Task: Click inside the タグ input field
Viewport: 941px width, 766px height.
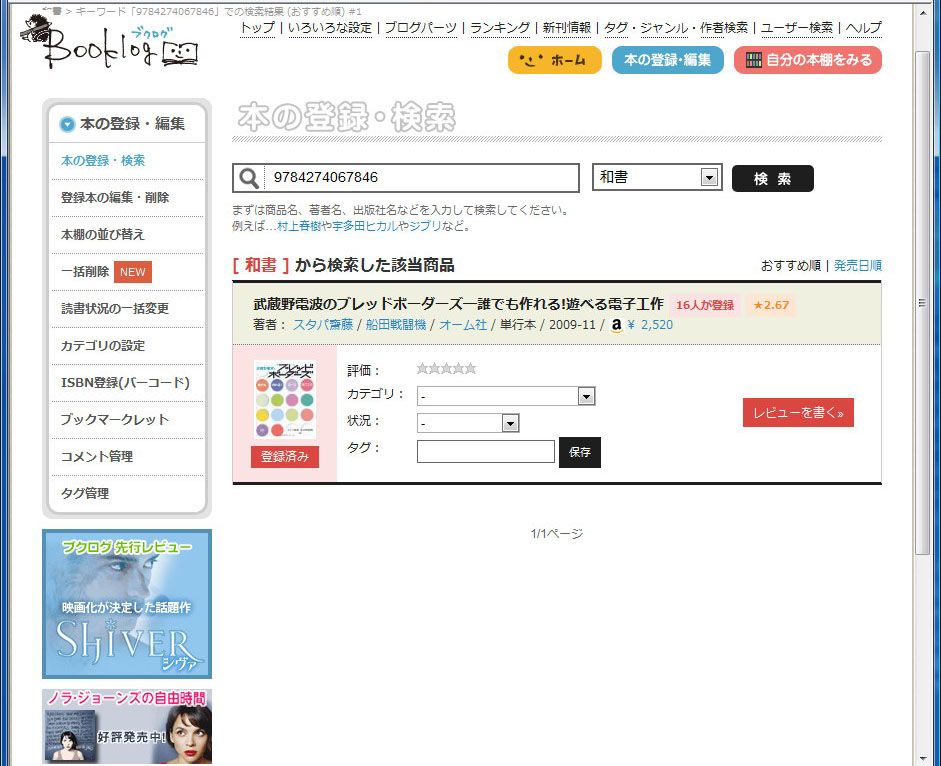Action: coord(486,451)
